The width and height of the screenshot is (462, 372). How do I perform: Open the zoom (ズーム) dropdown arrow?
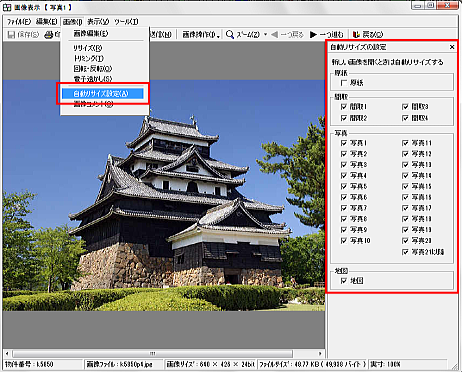pyautogui.click(x=266, y=34)
